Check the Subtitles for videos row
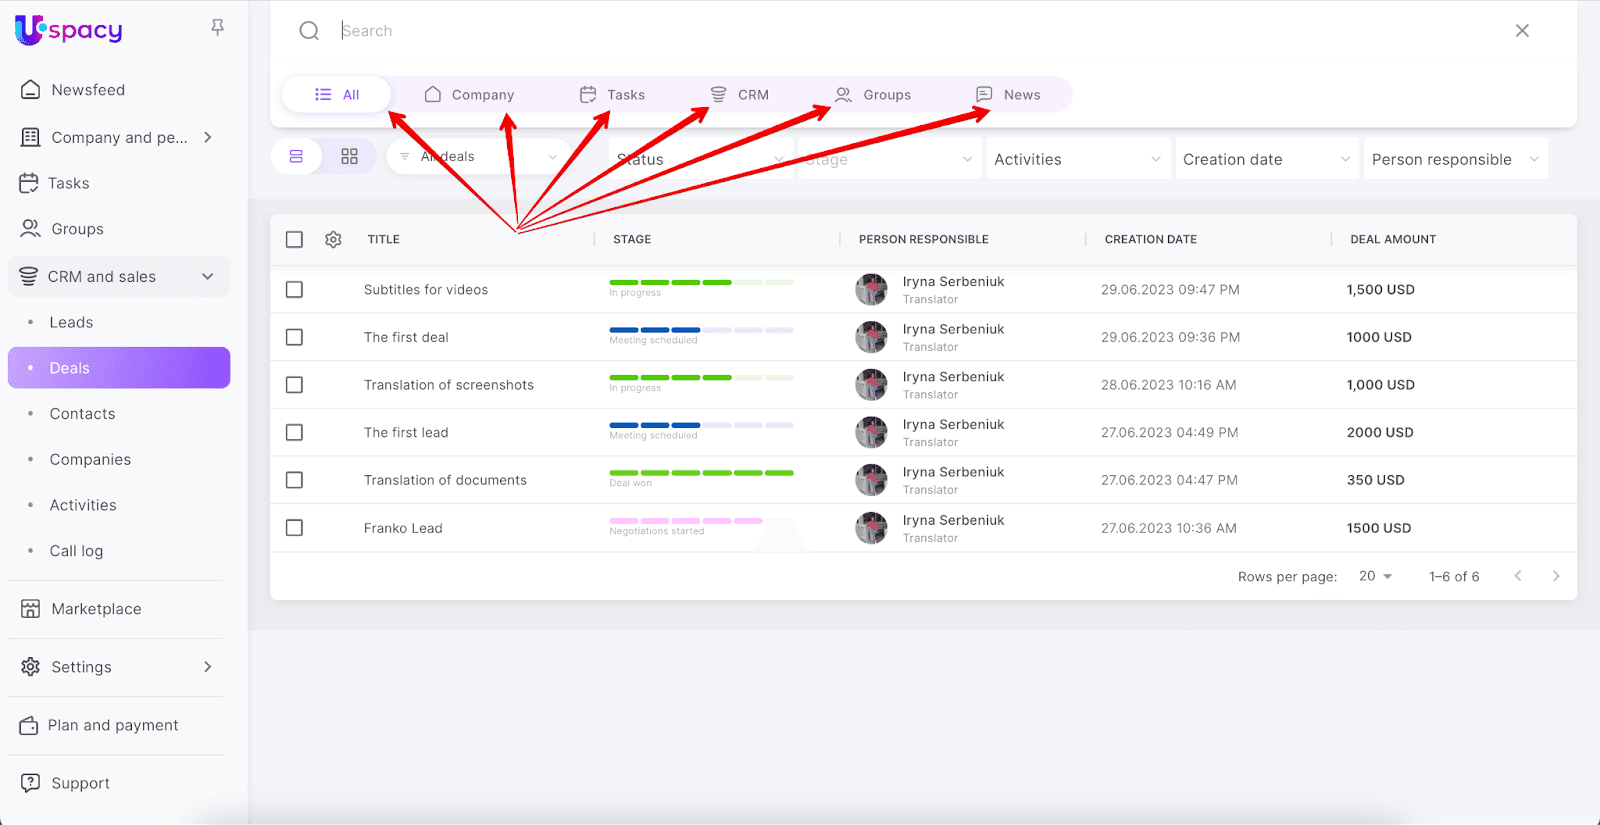 294,290
